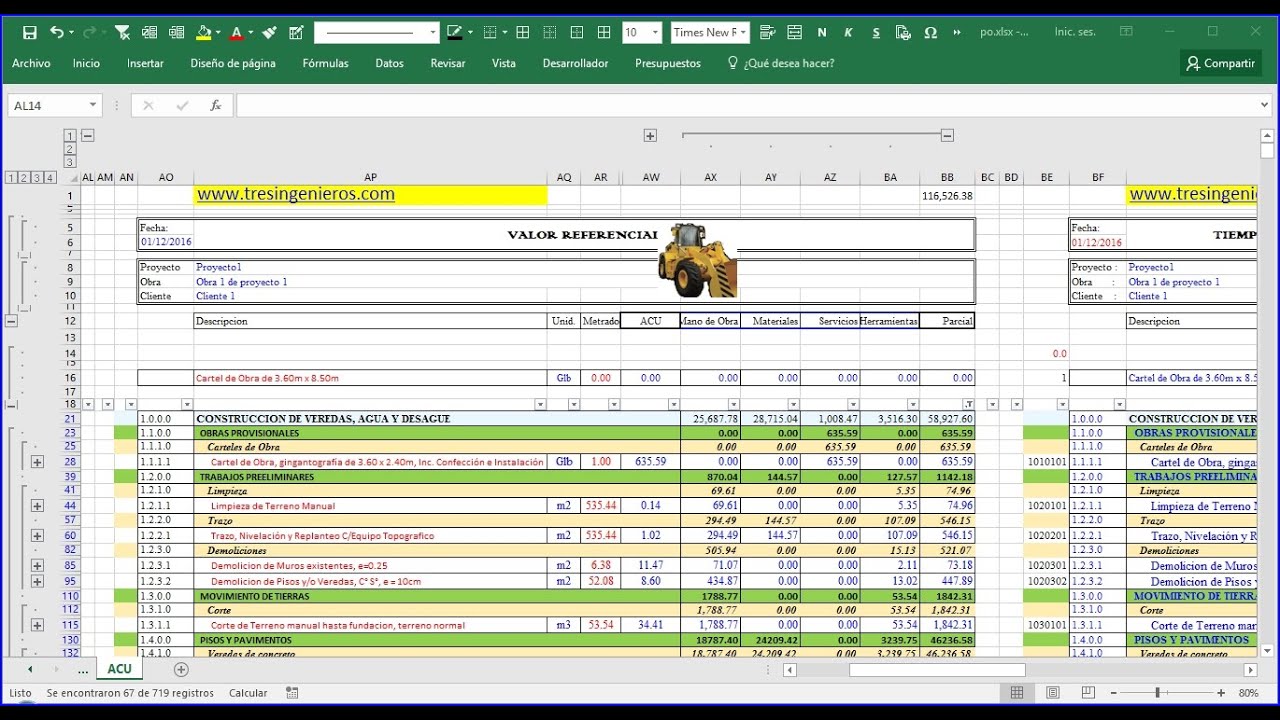This screenshot has height=720, width=1280.
Task: Open the Desarrollador tab
Action: tap(575, 63)
